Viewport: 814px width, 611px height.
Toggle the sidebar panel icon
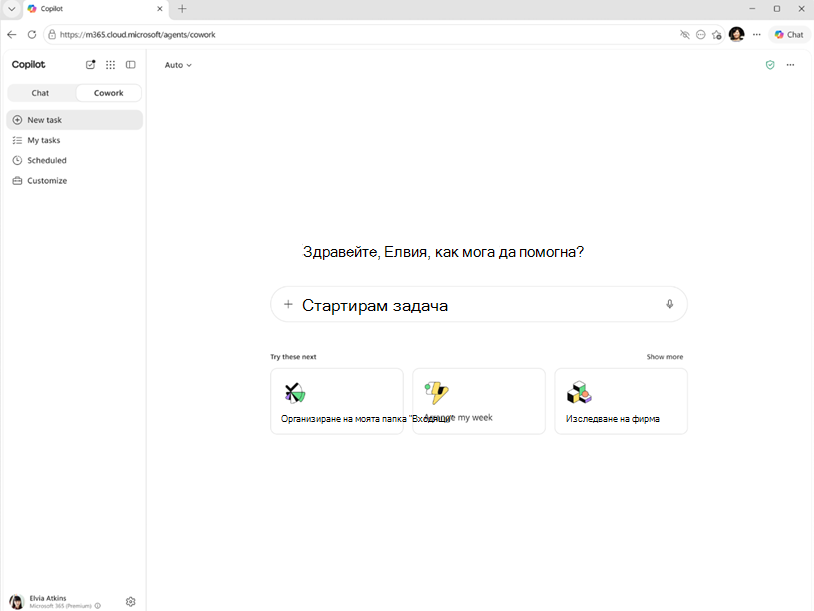[131, 64]
